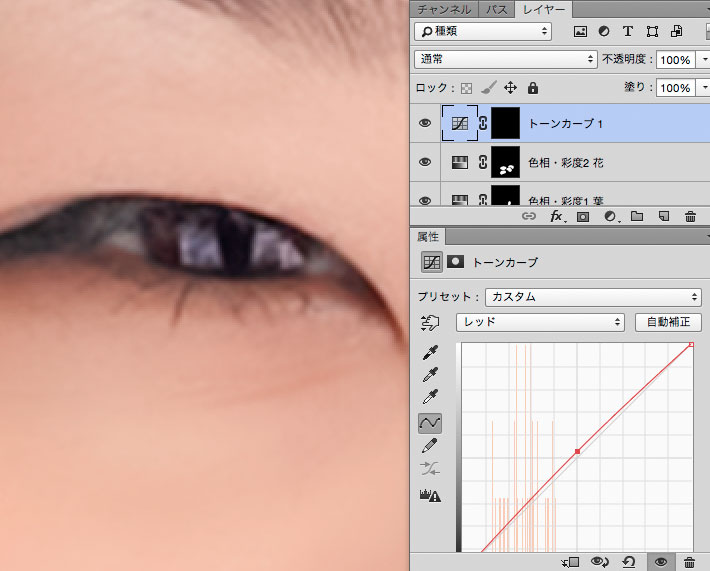The width and height of the screenshot is (710, 571).
Task: Add a layer mask from Layers footer
Action: tap(583, 216)
